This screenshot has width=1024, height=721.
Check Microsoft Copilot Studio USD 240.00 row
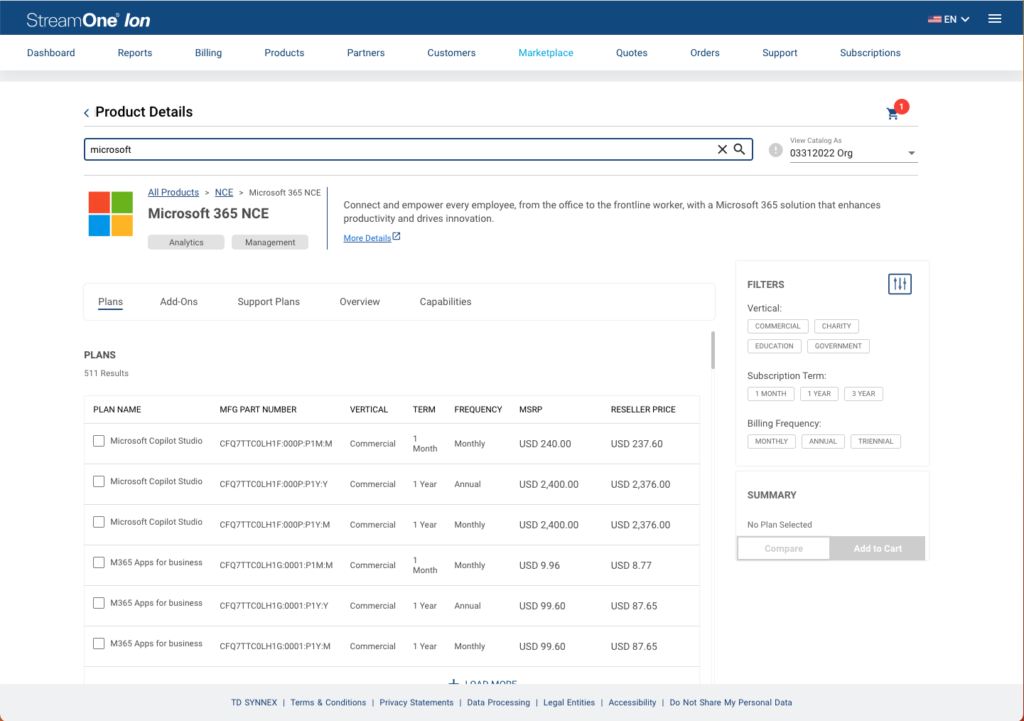click(x=99, y=441)
